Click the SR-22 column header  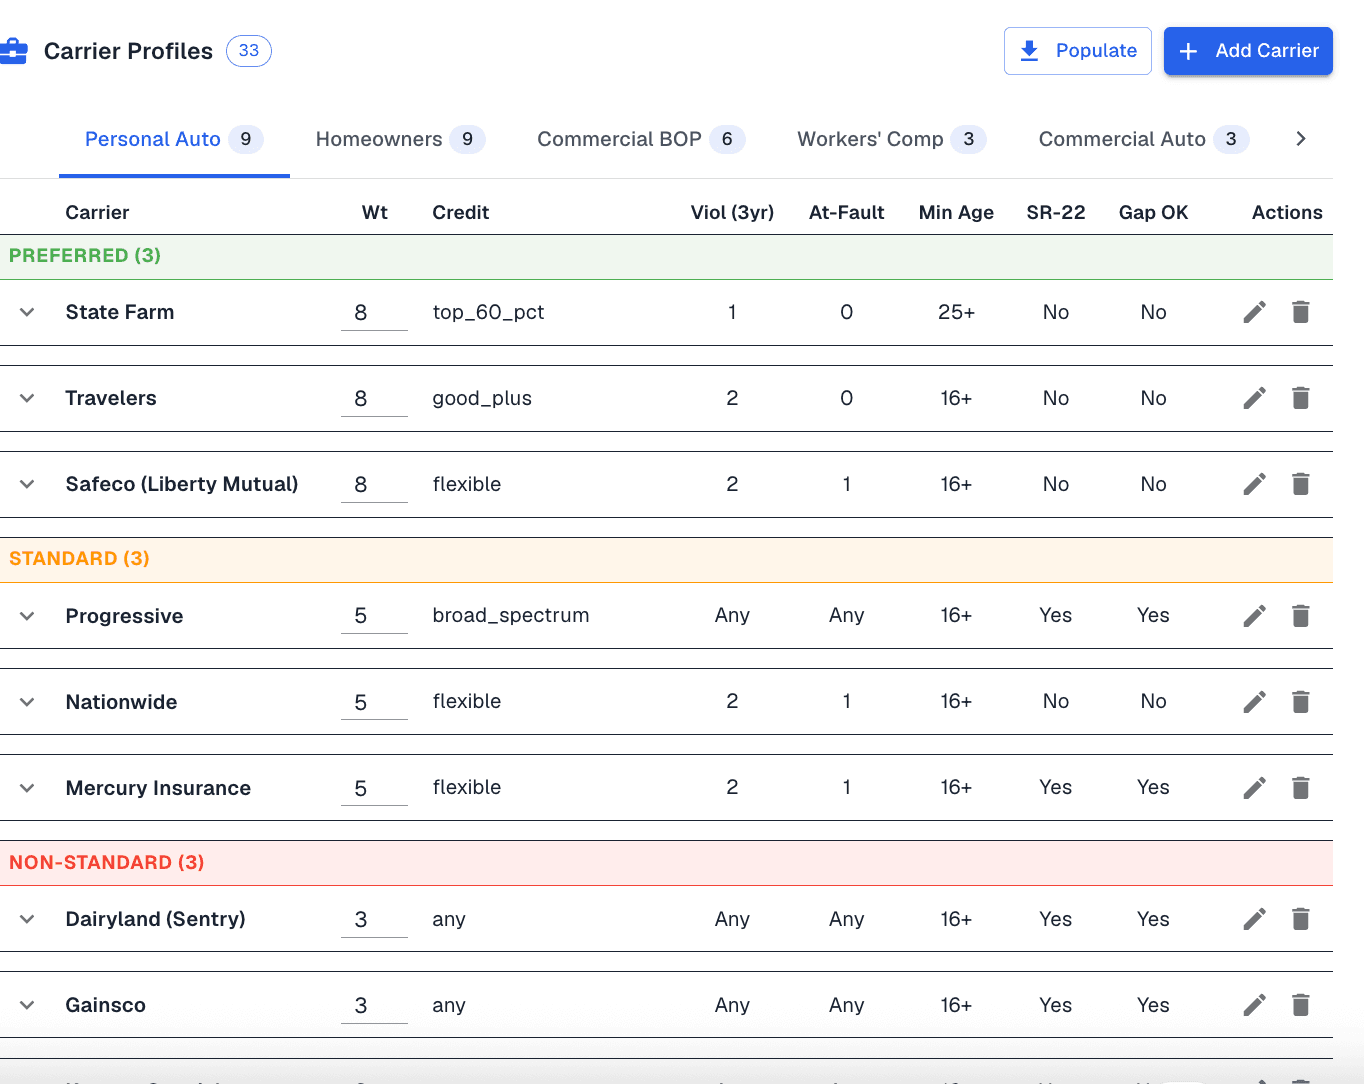(1056, 212)
